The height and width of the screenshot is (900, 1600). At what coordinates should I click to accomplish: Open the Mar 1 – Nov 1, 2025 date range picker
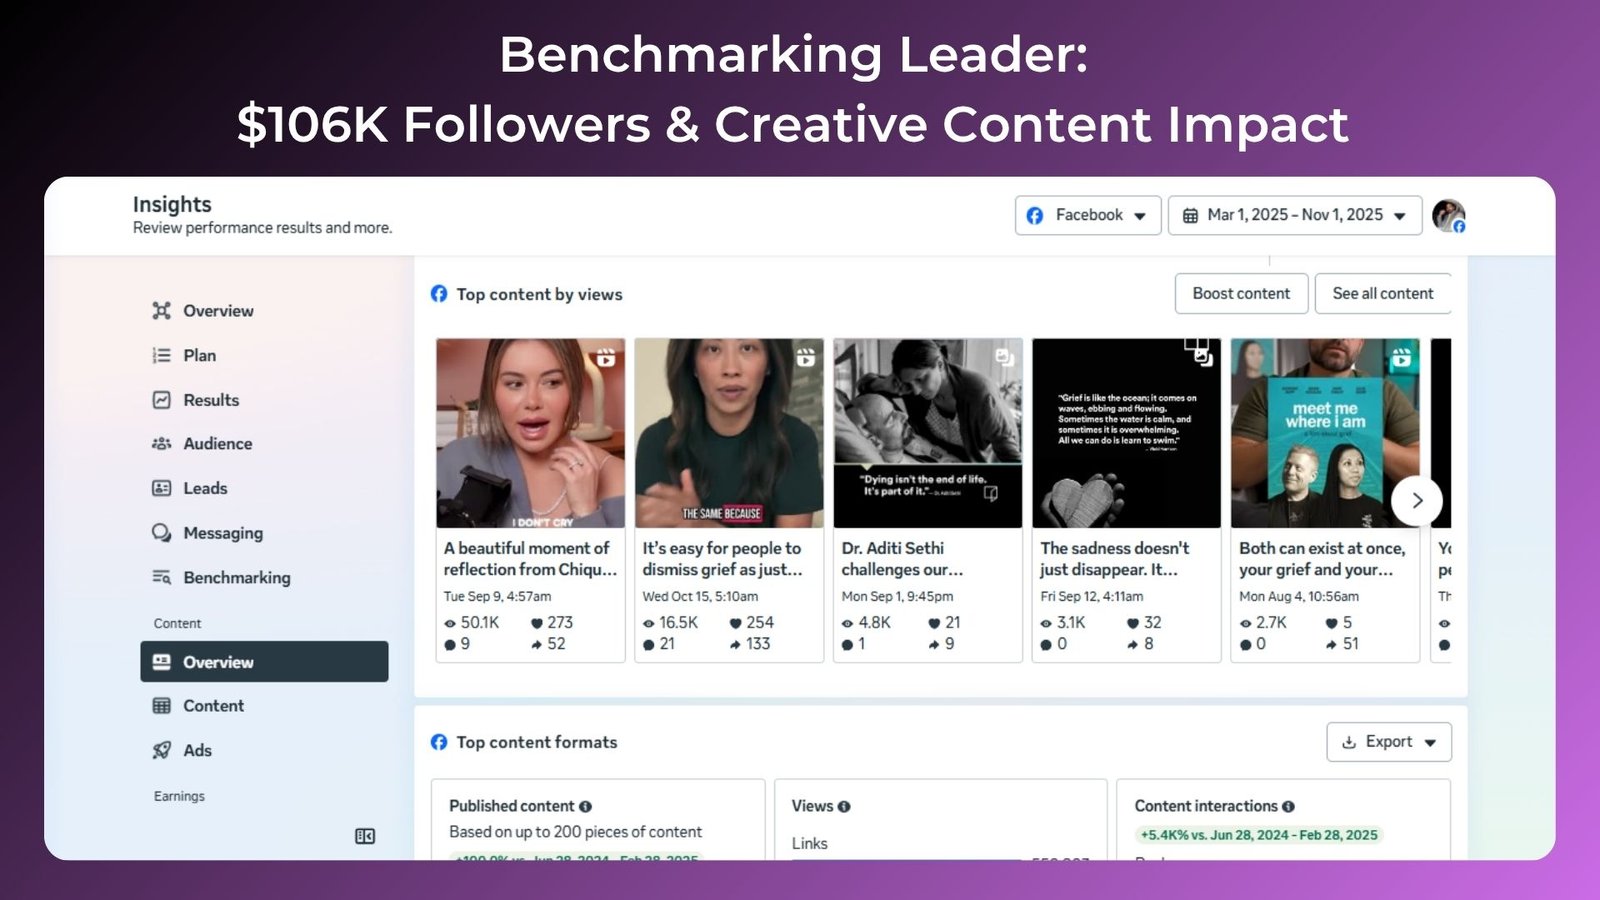[x=1294, y=215]
